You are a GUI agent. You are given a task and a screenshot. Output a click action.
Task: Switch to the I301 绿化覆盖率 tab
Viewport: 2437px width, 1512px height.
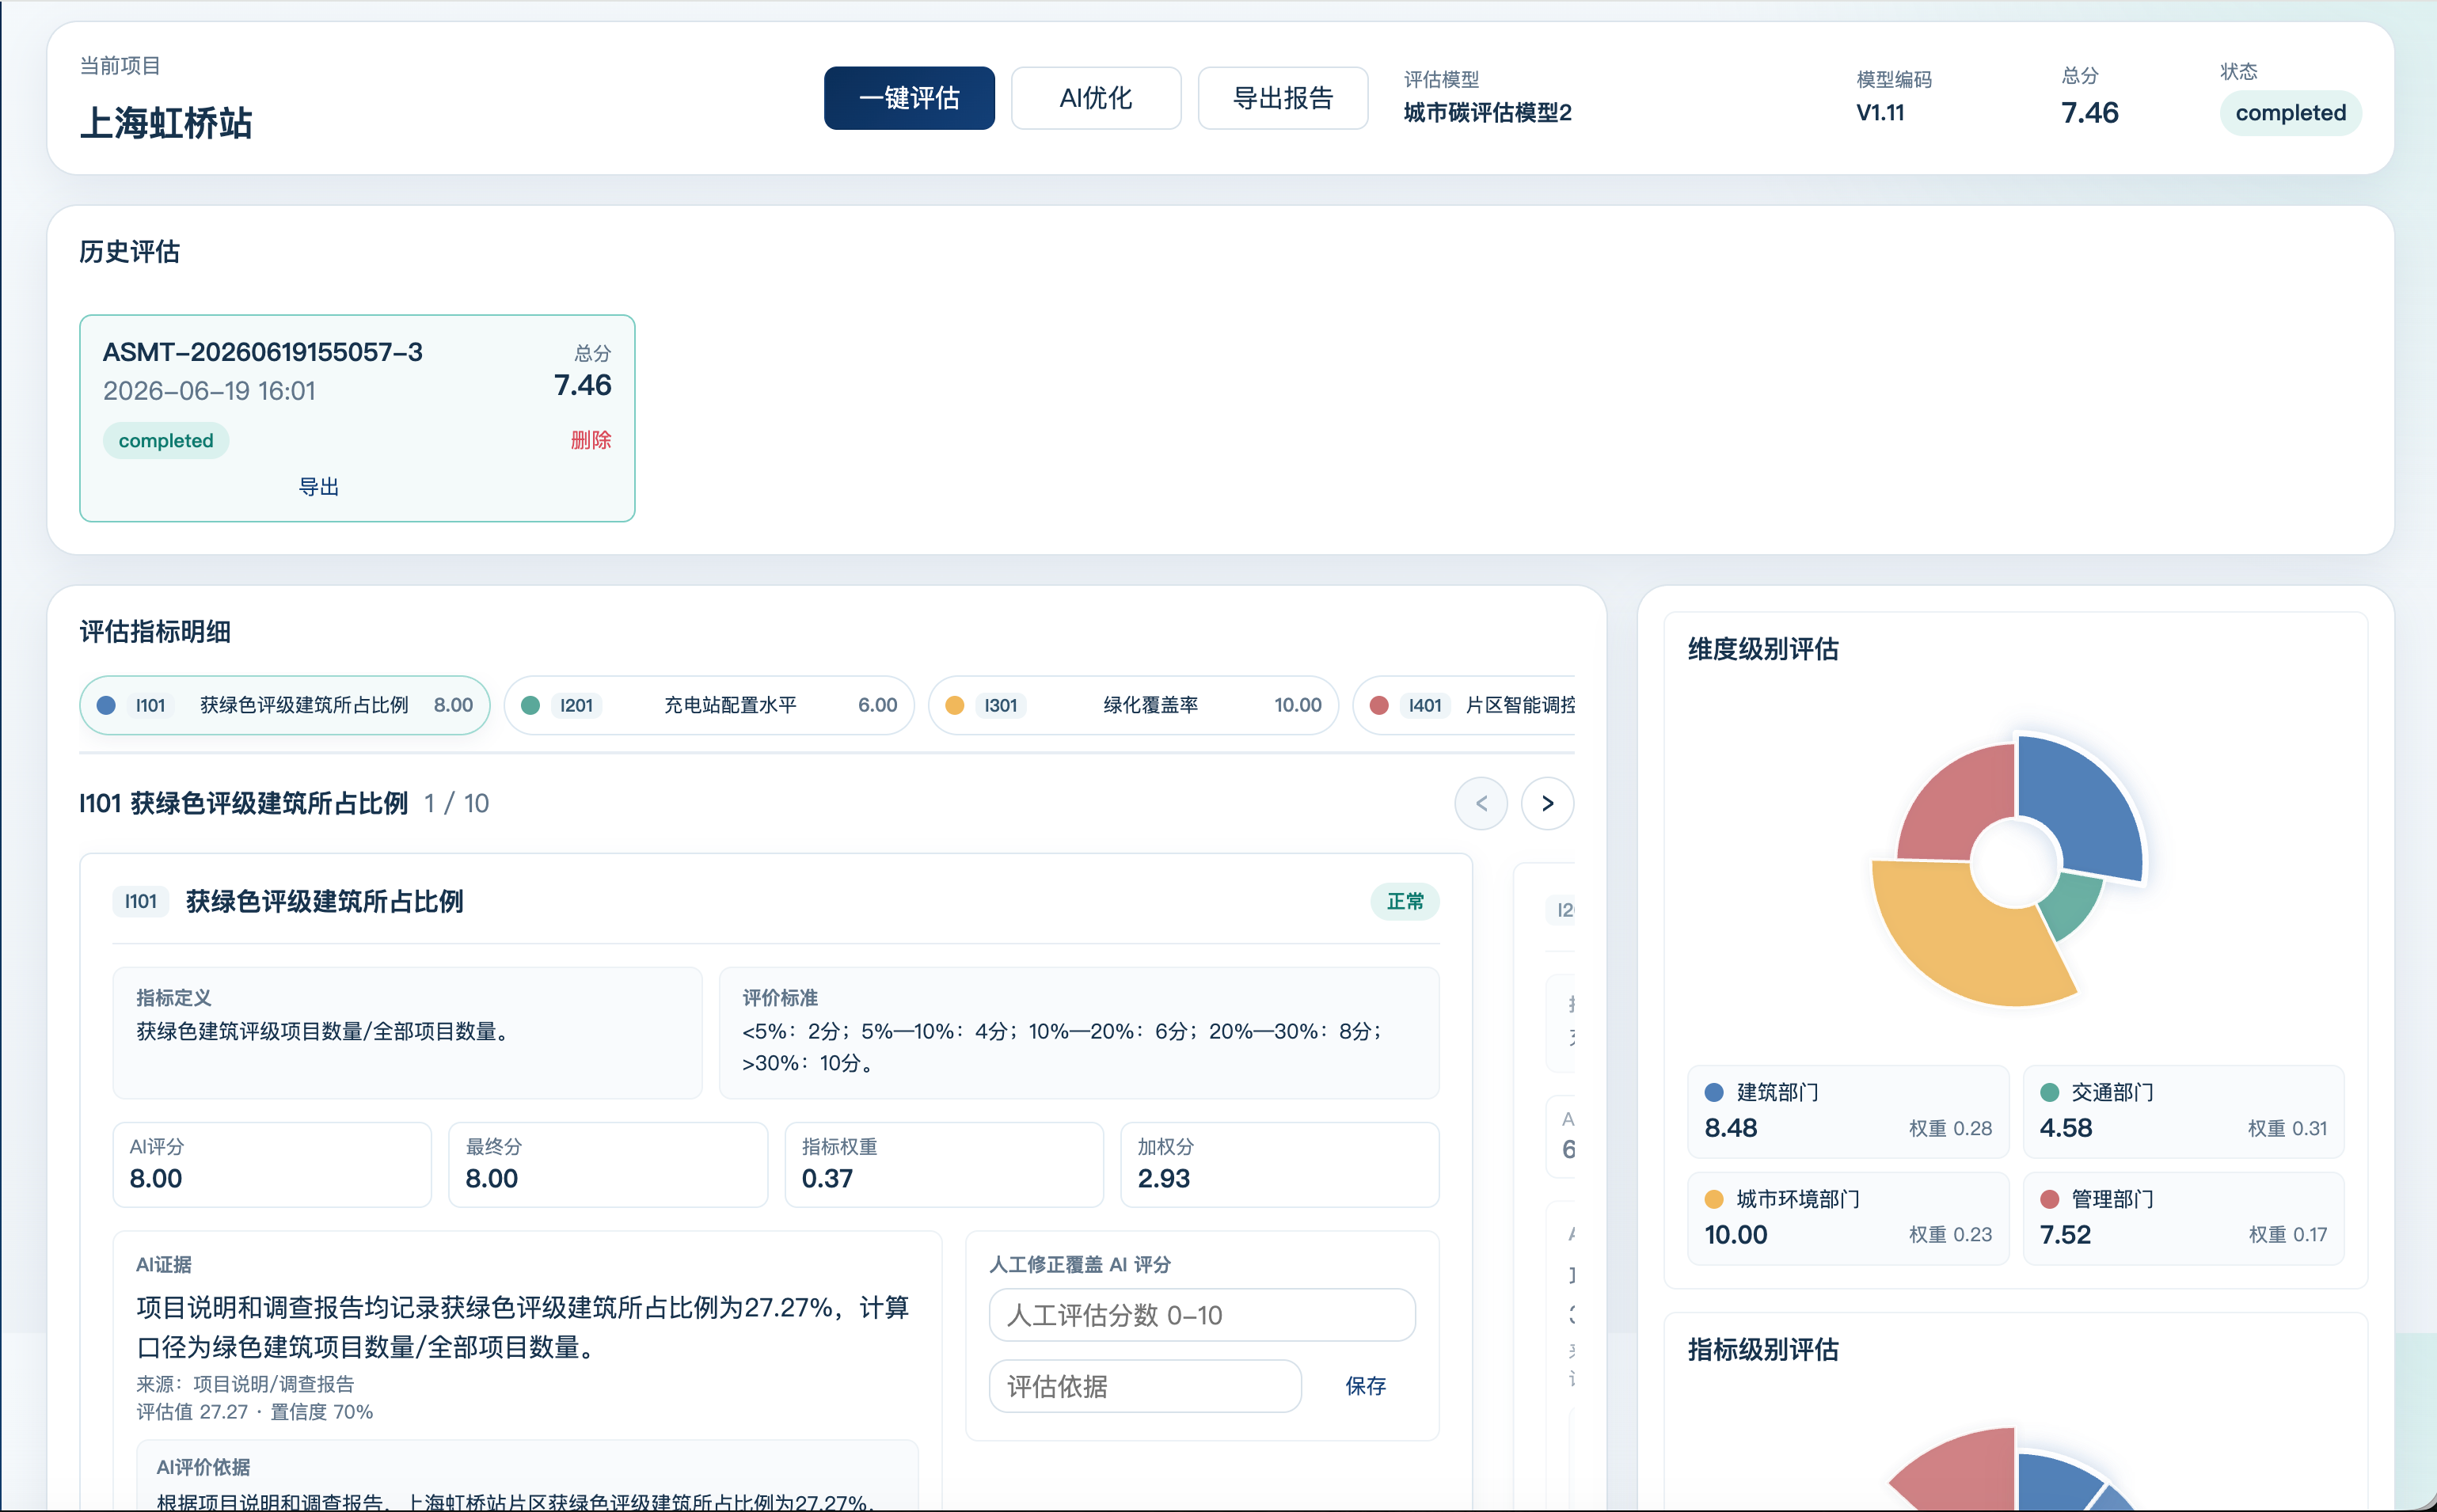click(x=1133, y=705)
